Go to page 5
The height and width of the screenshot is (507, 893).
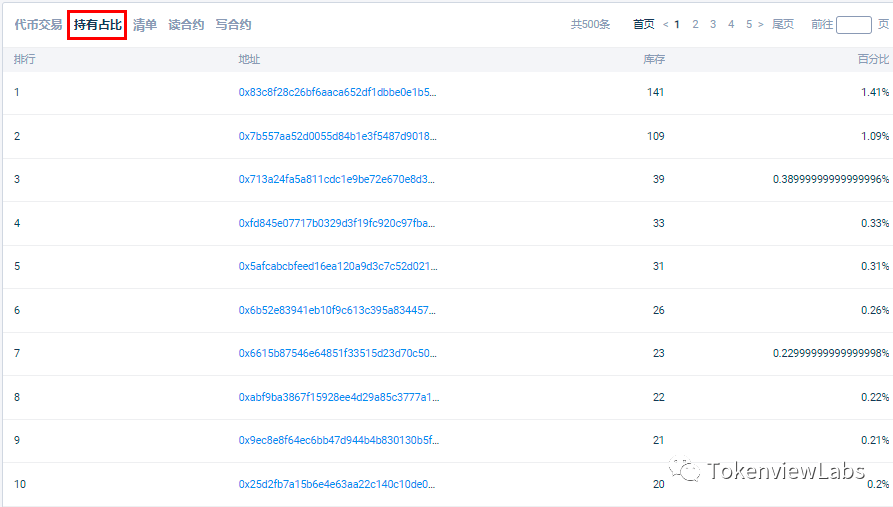[749, 24]
